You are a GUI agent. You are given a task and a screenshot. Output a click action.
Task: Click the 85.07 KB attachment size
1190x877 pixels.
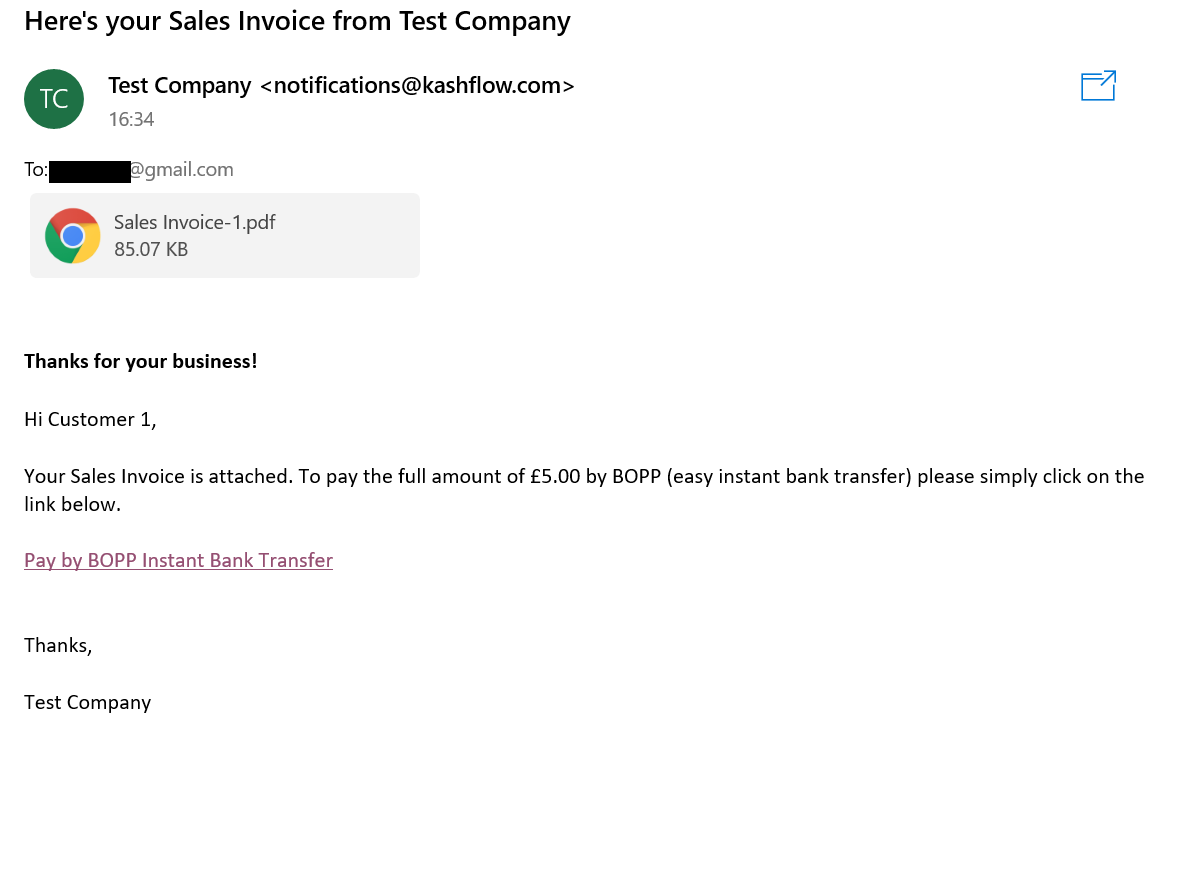(151, 249)
